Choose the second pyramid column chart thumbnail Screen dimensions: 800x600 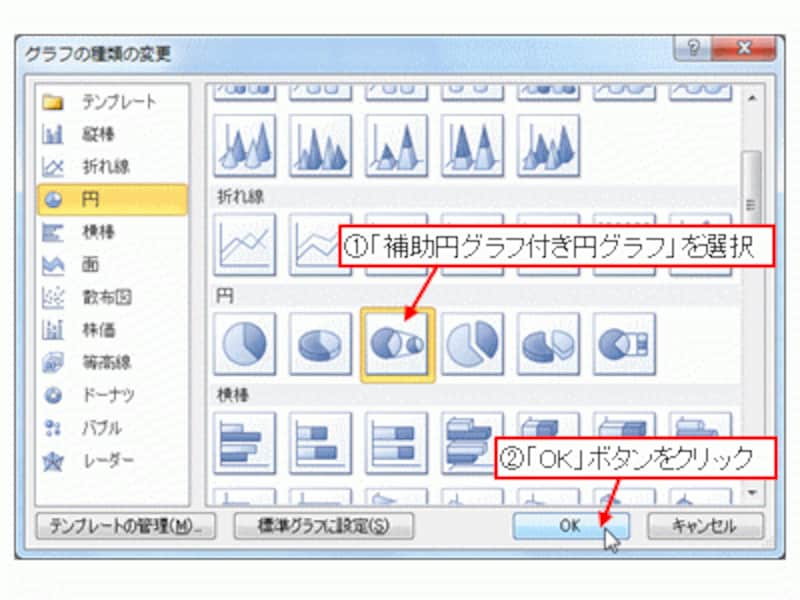pos(320,145)
